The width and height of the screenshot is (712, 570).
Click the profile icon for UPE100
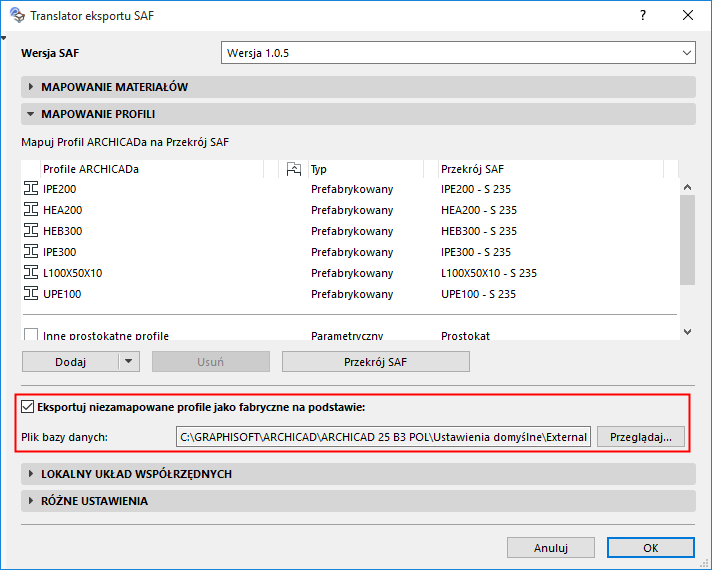[x=31, y=293]
